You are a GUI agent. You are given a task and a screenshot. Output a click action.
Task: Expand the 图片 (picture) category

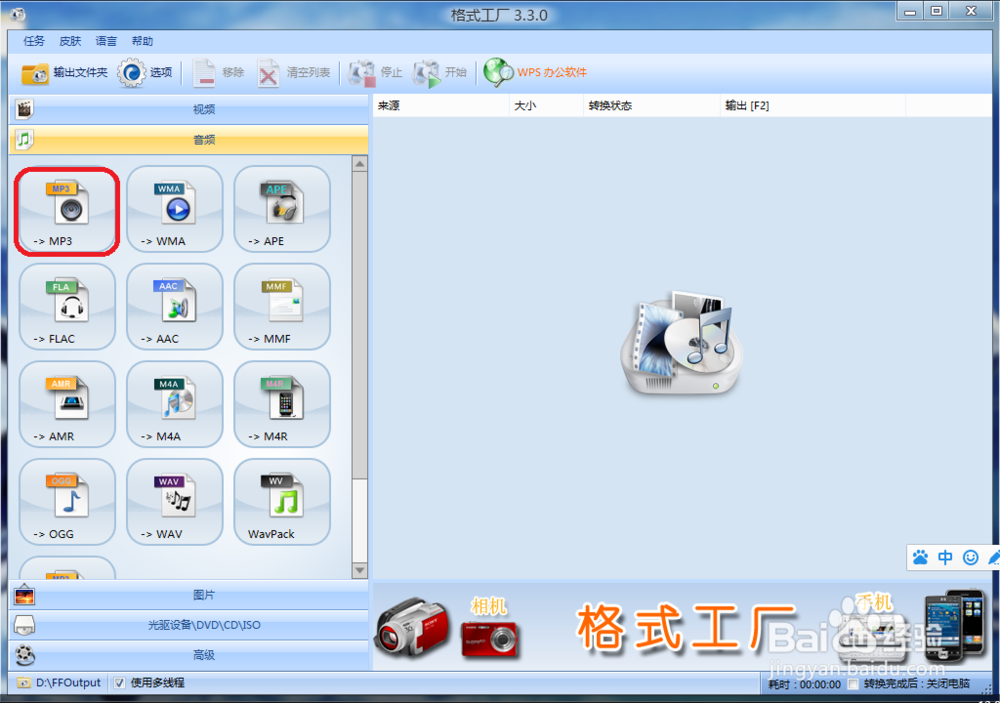[x=189, y=595]
